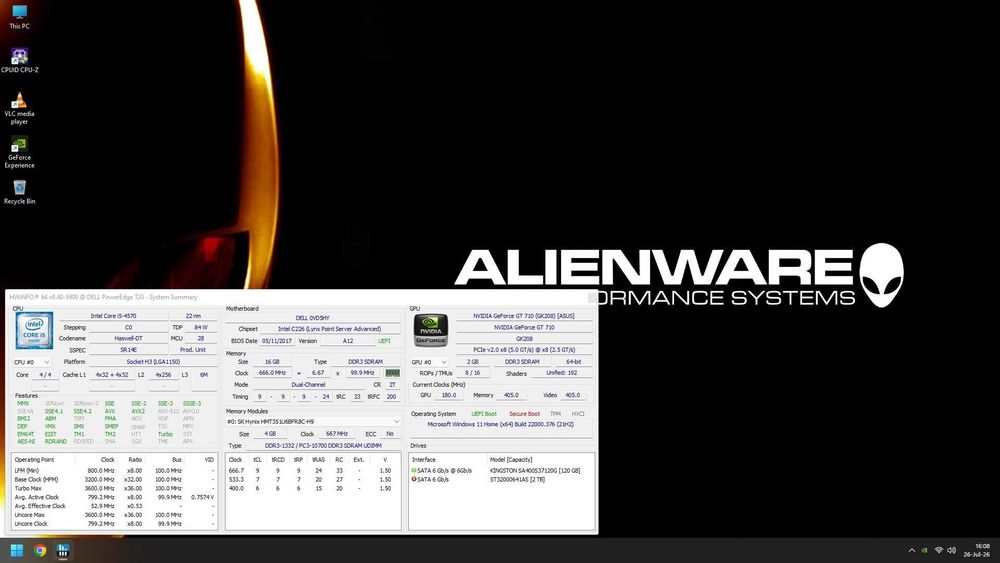Click the Intel Core i5-4570 name field
The width and height of the screenshot is (1000, 563).
click(x=113, y=316)
